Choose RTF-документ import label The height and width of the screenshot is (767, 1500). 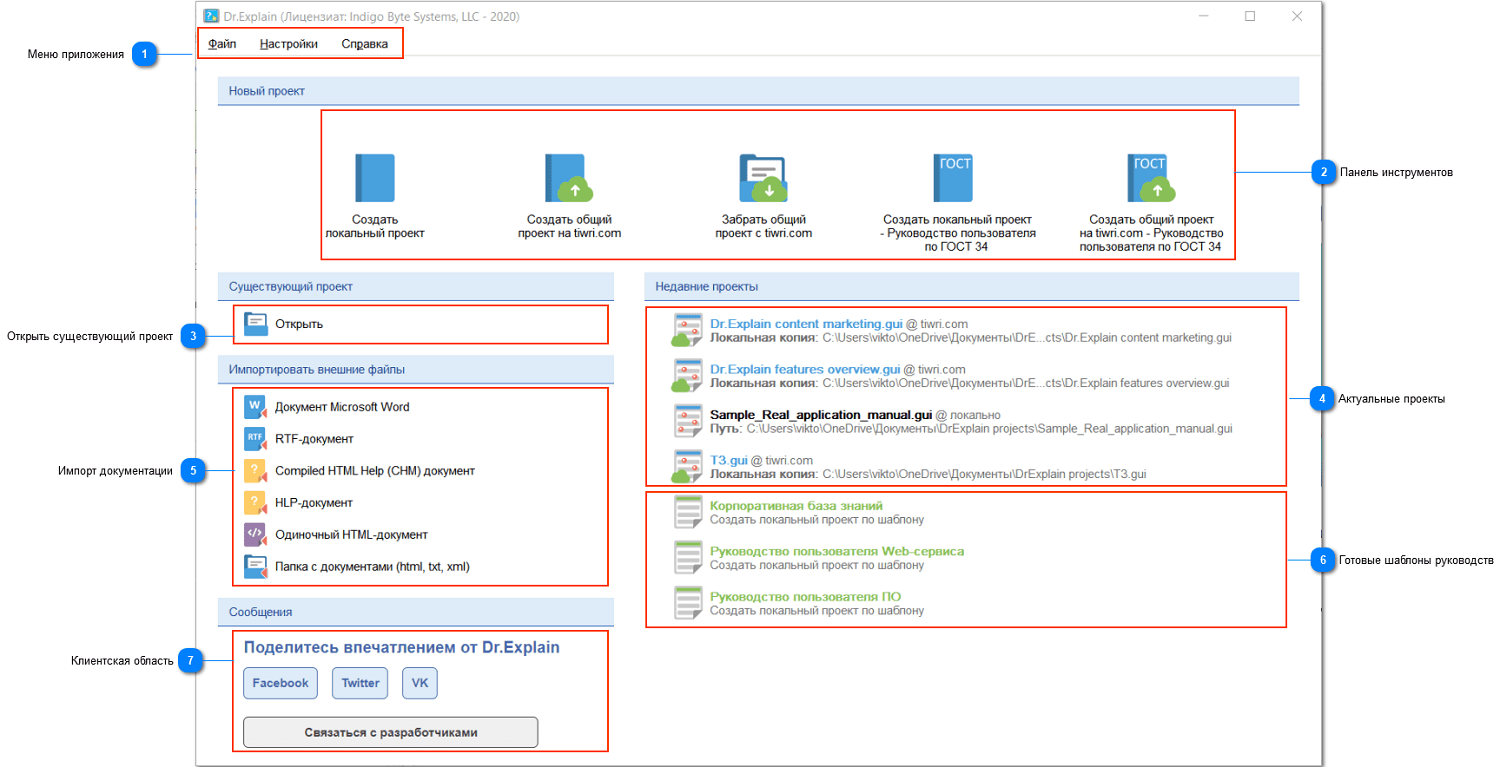coord(314,439)
